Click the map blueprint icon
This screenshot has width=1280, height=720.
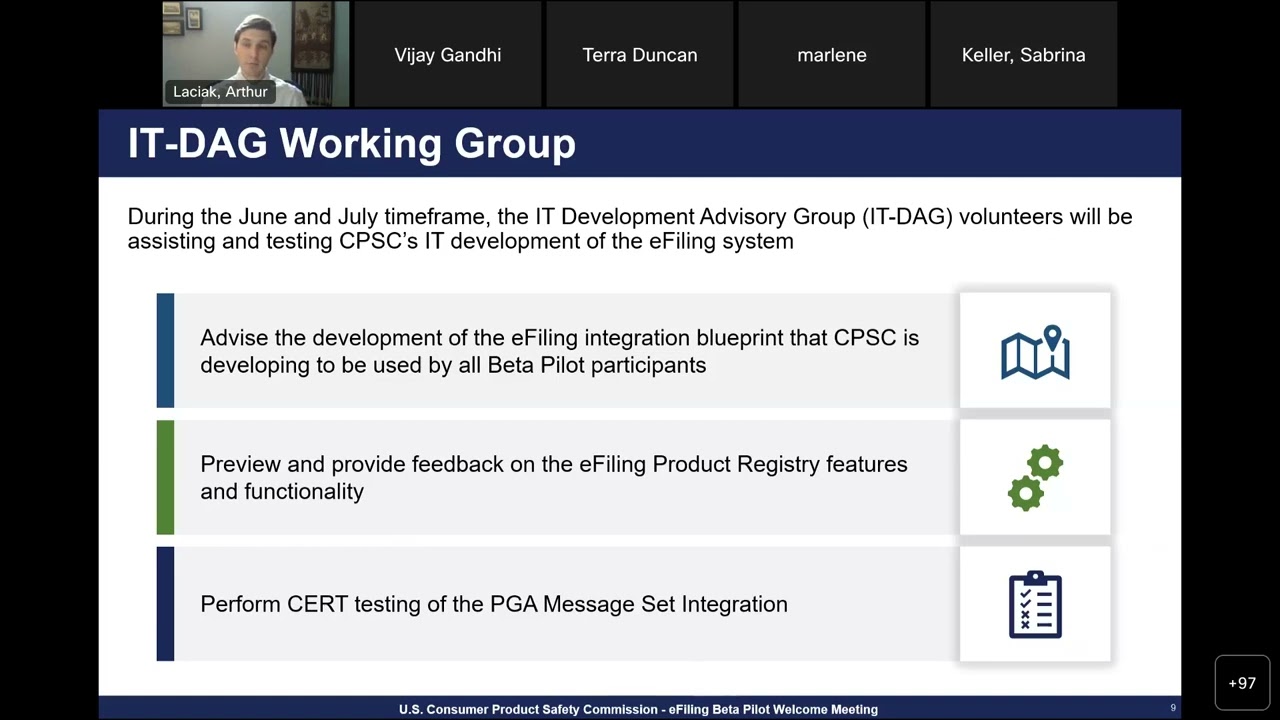click(x=1035, y=352)
